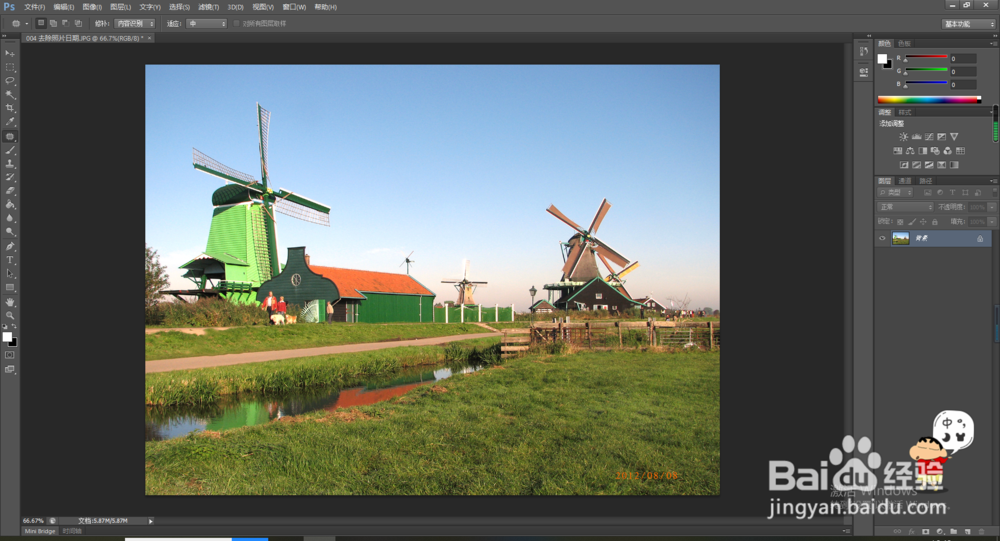Click the zoom percentage field 66.67%
The image size is (1000, 541).
pos(33,521)
